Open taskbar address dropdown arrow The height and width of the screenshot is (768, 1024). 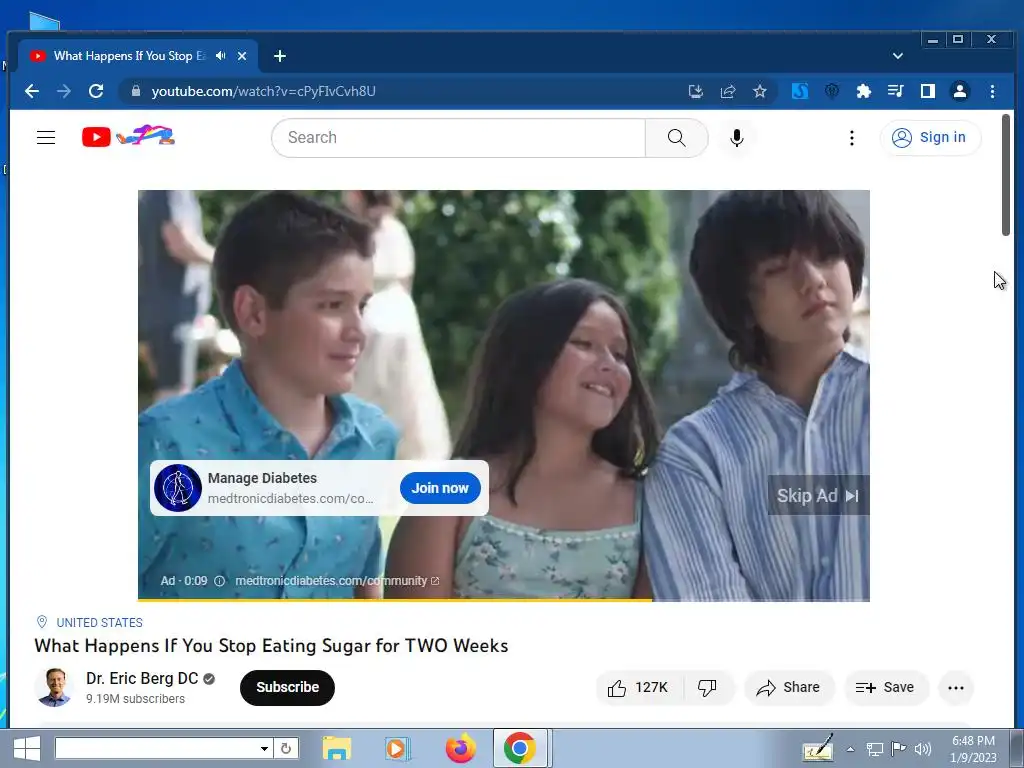(264, 748)
